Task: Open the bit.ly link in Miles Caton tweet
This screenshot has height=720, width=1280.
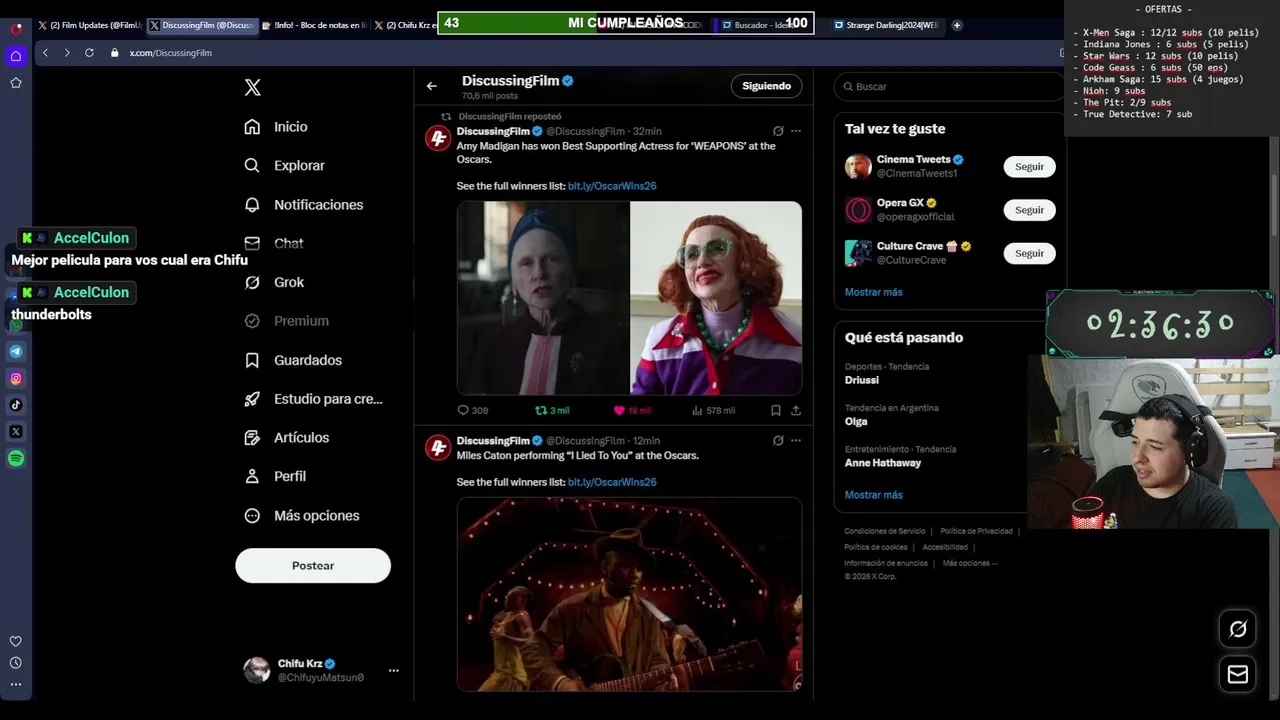Action: [612, 482]
